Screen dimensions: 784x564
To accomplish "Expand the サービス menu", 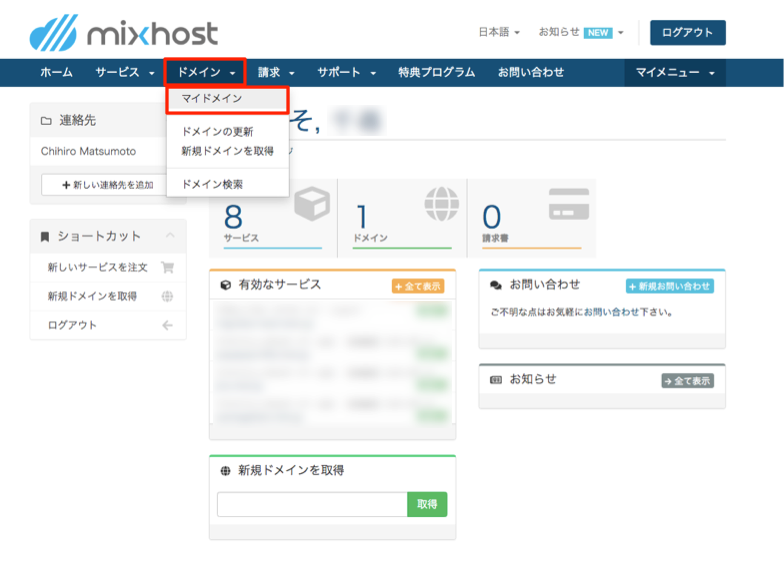I will pyautogui.click(x=124, y=73).
